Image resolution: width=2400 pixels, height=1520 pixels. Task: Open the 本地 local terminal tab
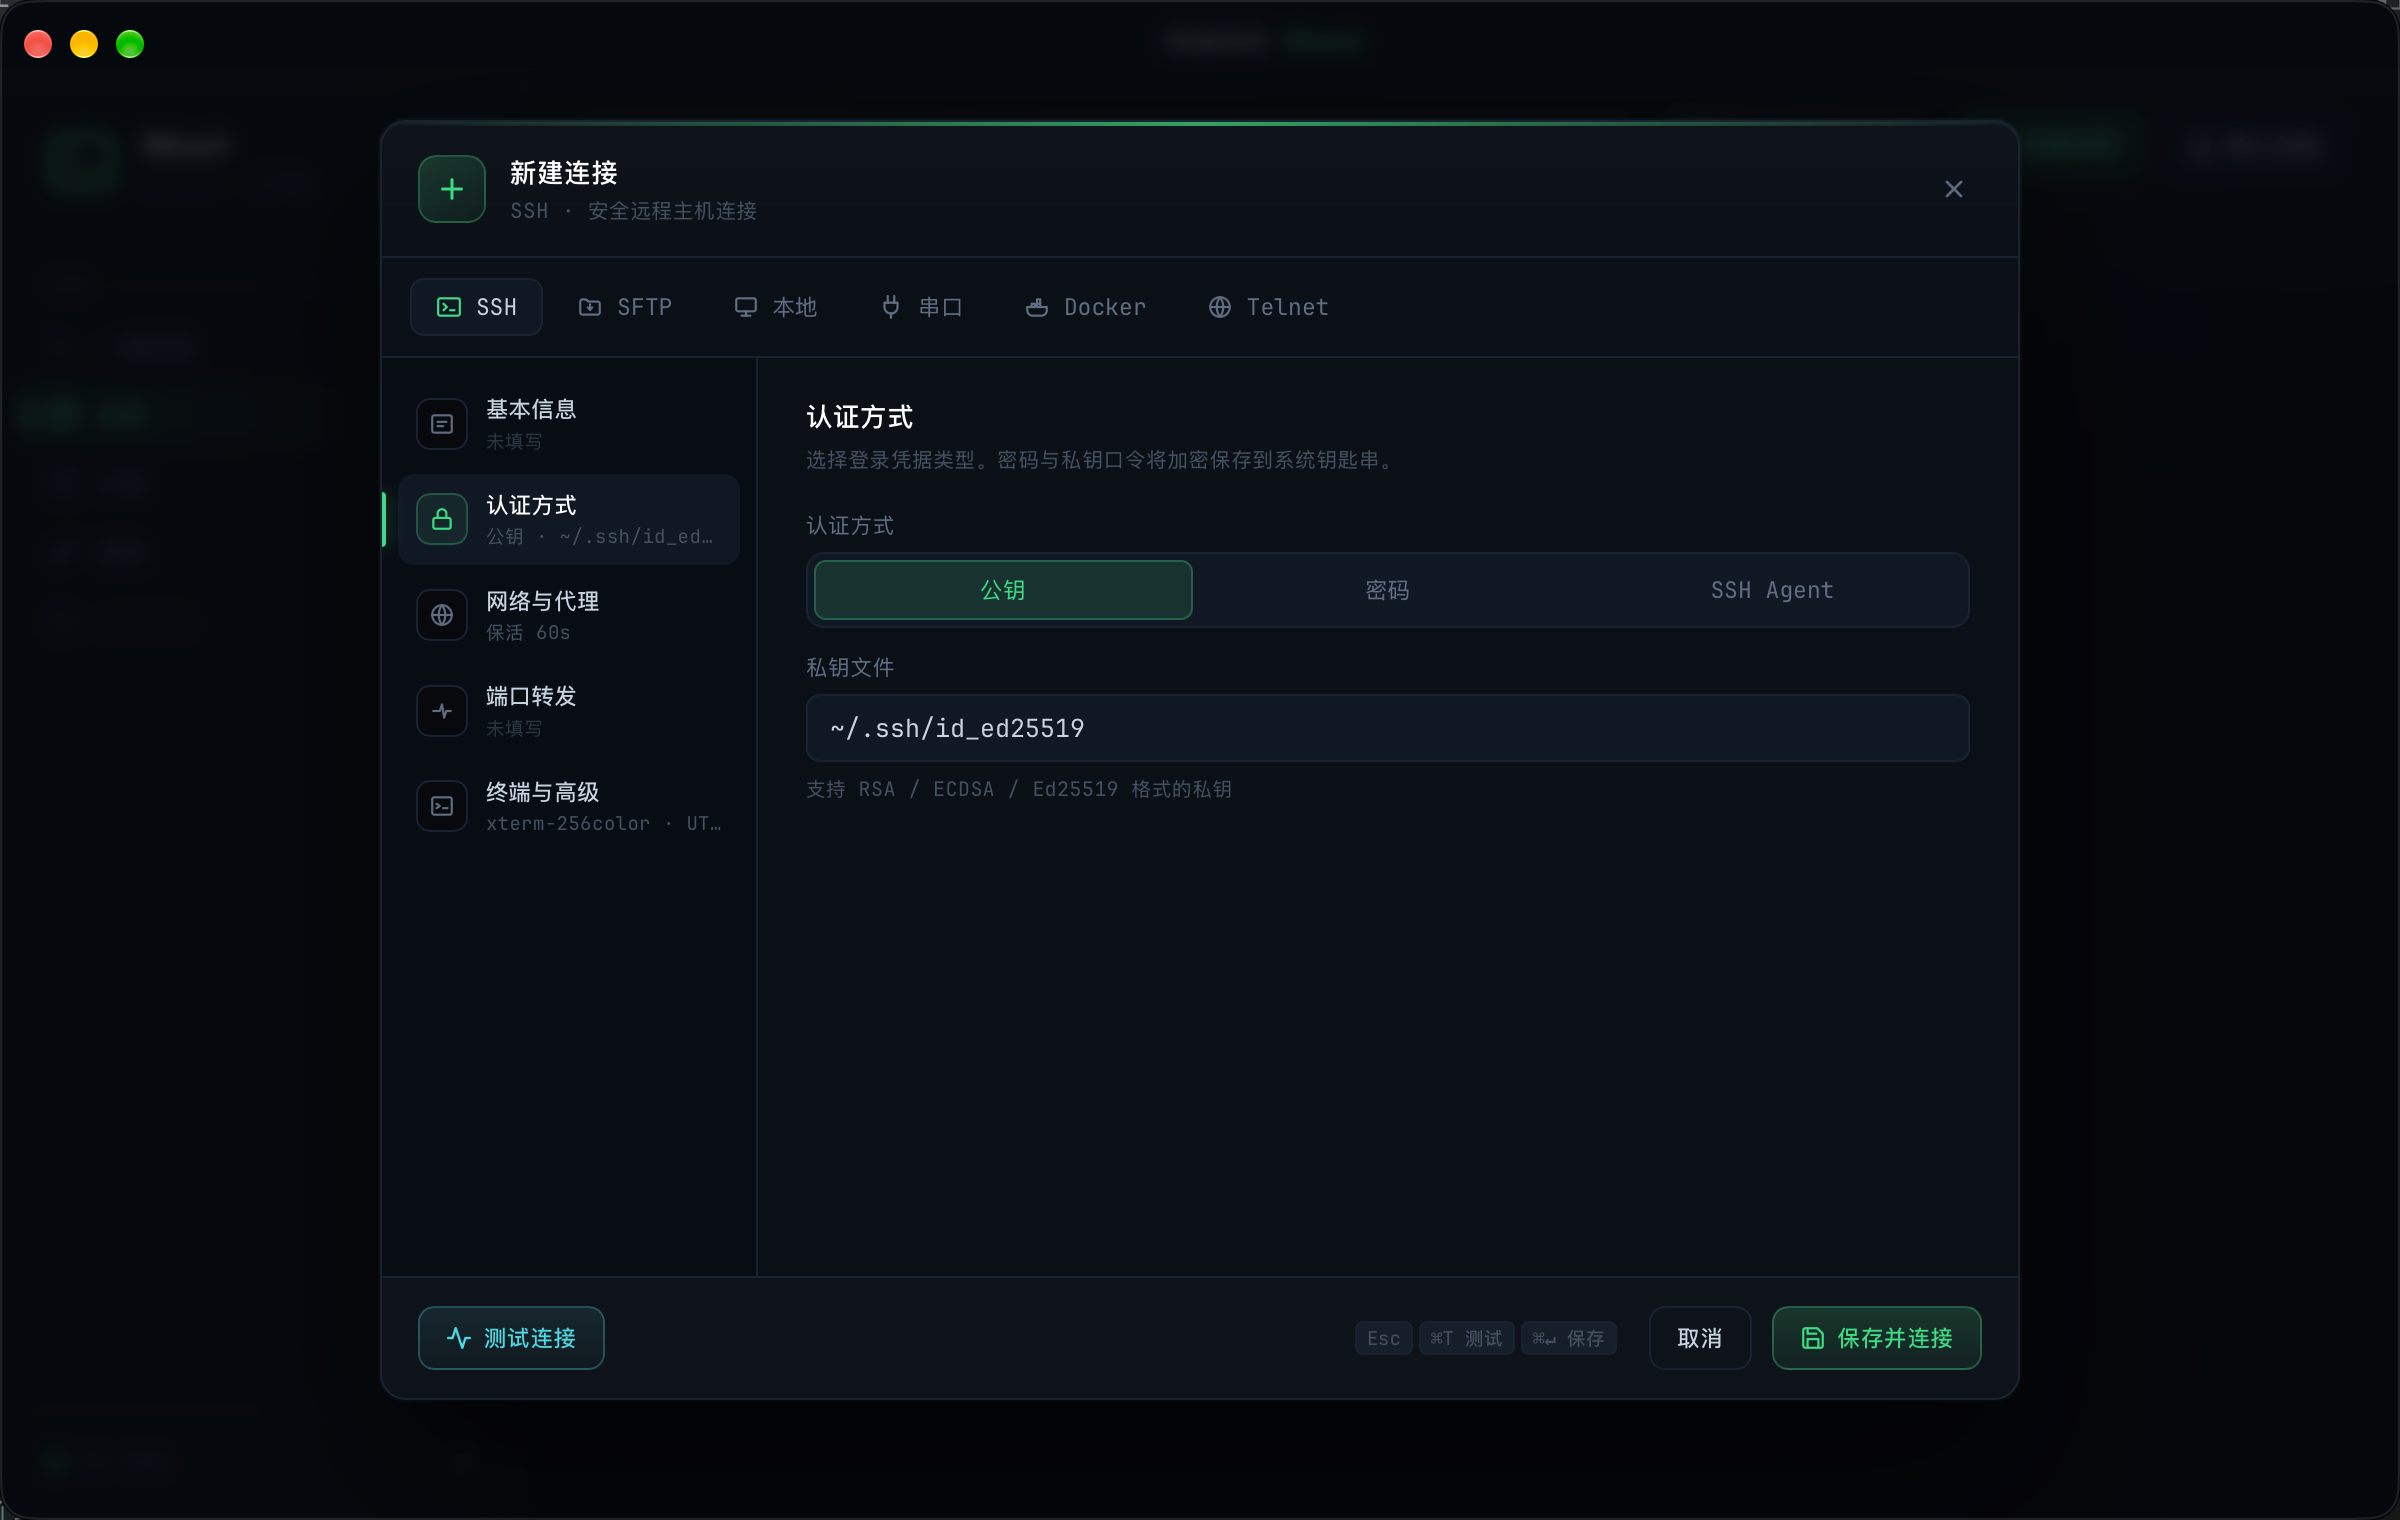[776, 307]
